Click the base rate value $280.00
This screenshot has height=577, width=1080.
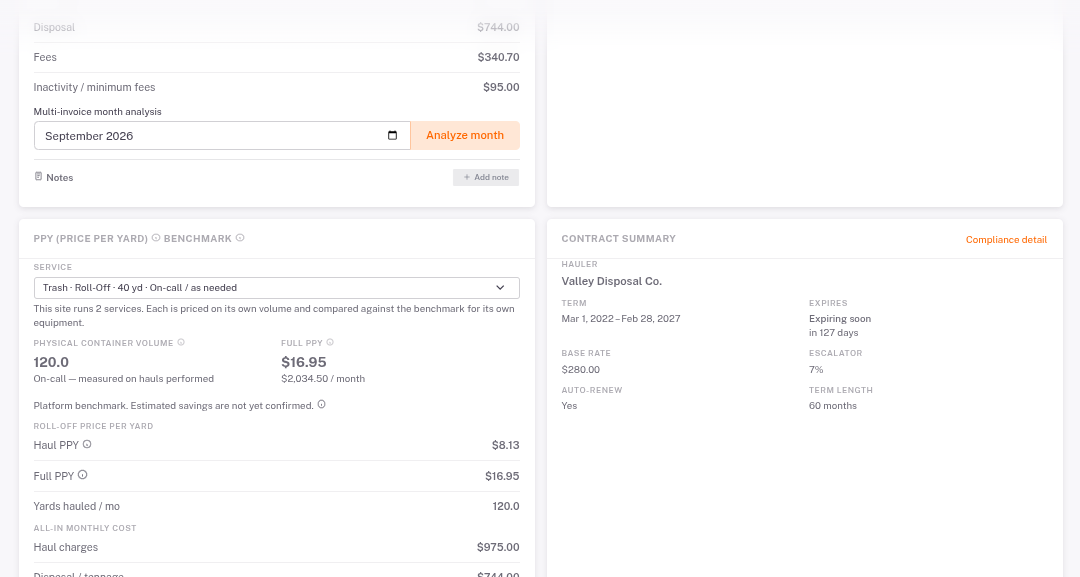tap(581, 370)
